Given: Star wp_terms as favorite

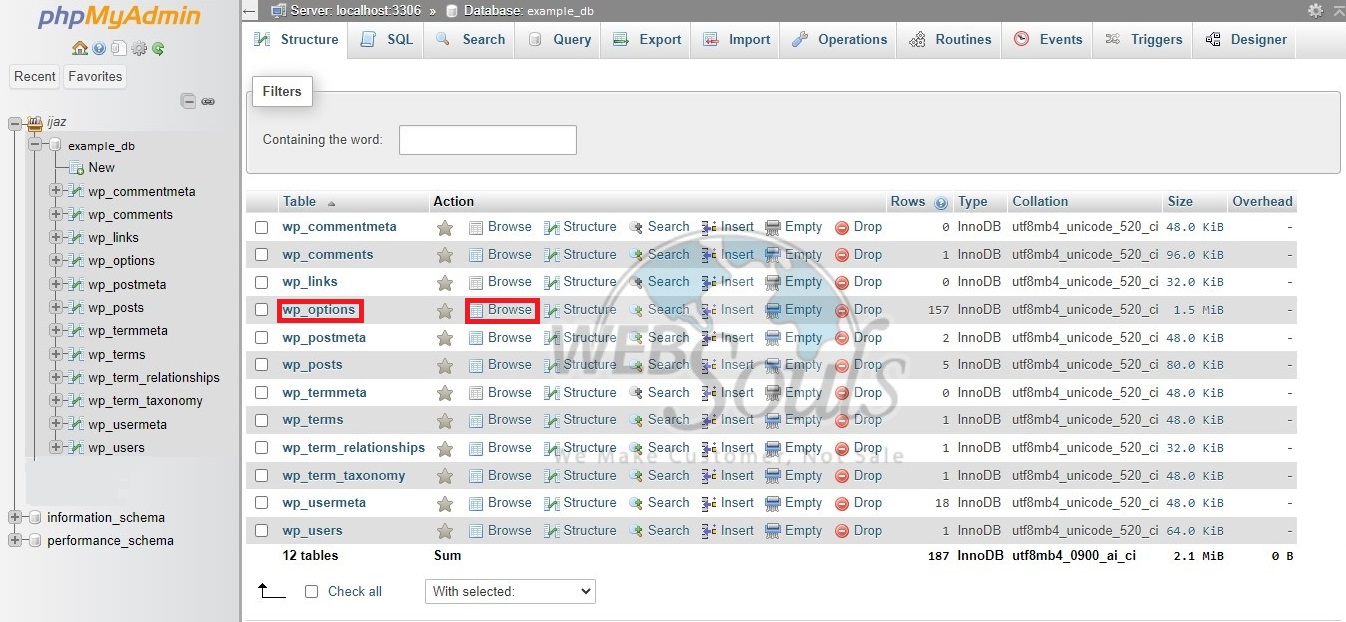Looking at the screenshot, I should pos(445,421).
